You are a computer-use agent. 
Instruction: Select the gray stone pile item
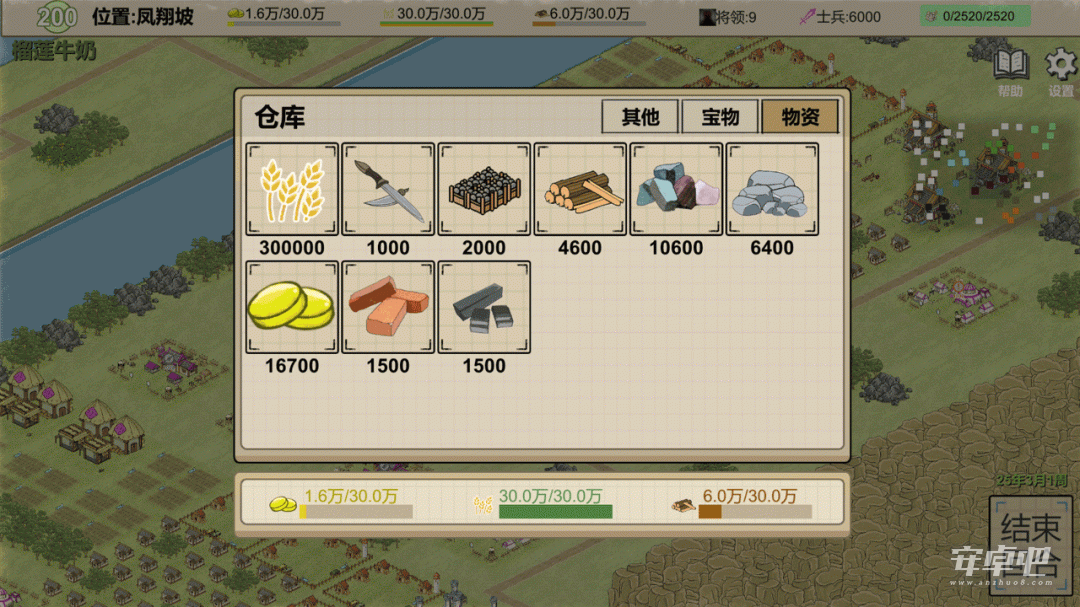772,189
